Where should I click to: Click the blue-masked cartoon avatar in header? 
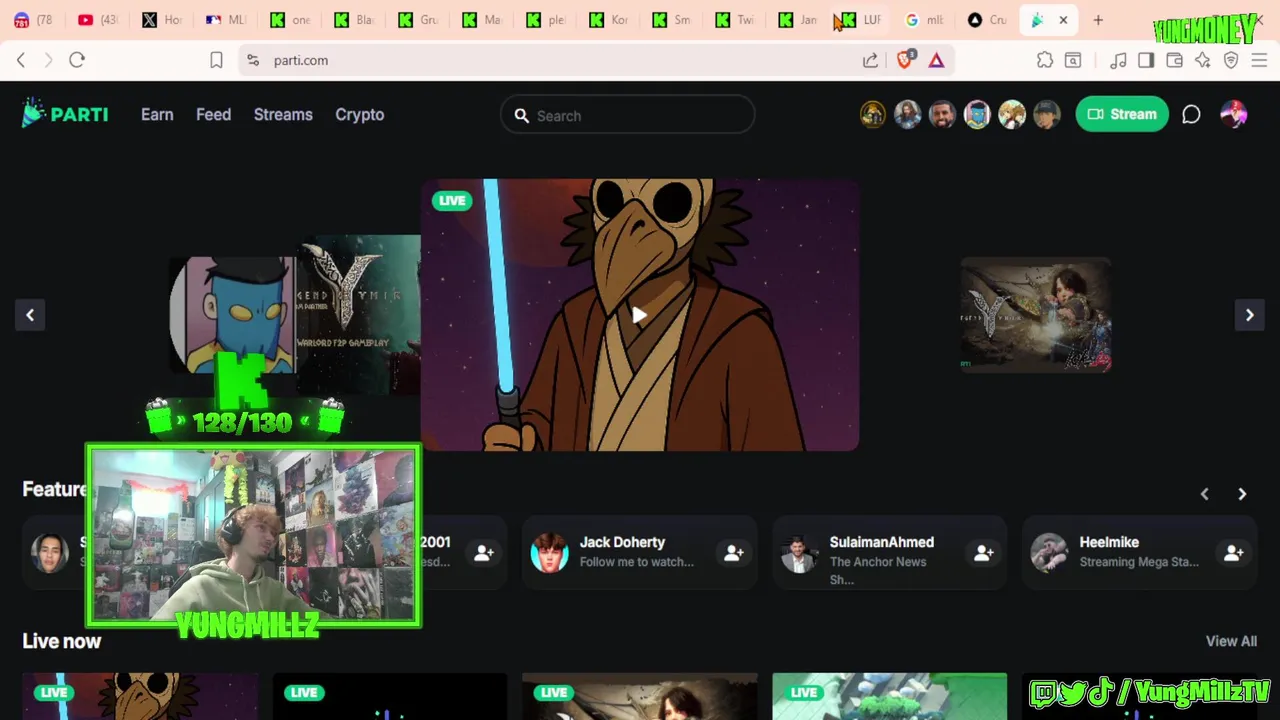[x=977, y=115]
